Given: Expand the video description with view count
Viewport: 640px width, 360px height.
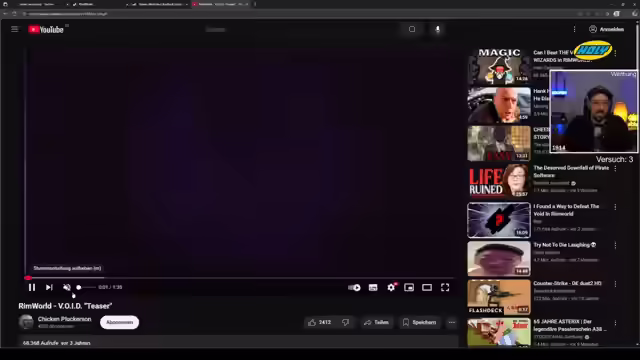Looking at the screenshot, I should click(238, 342).
